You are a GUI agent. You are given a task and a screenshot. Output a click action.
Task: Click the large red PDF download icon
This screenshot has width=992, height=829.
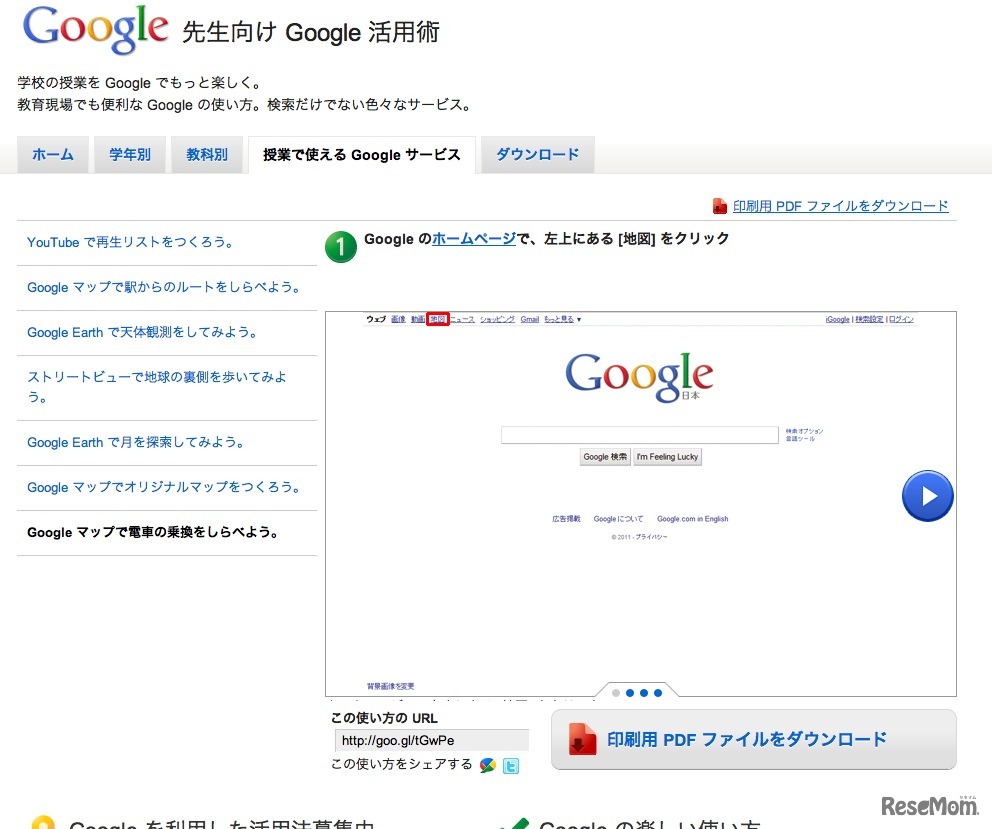[583, 739]
